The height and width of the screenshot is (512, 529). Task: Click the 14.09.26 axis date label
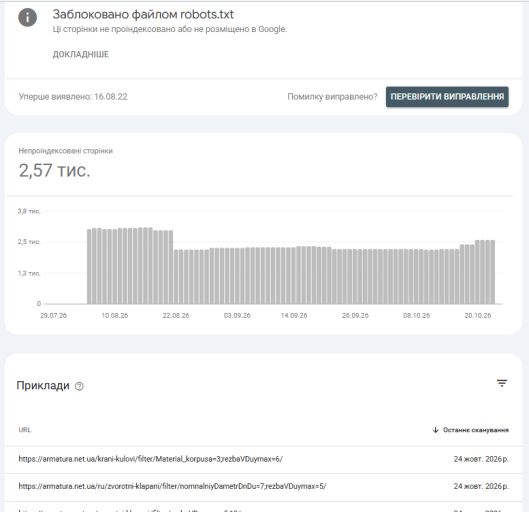coord(294,316)
